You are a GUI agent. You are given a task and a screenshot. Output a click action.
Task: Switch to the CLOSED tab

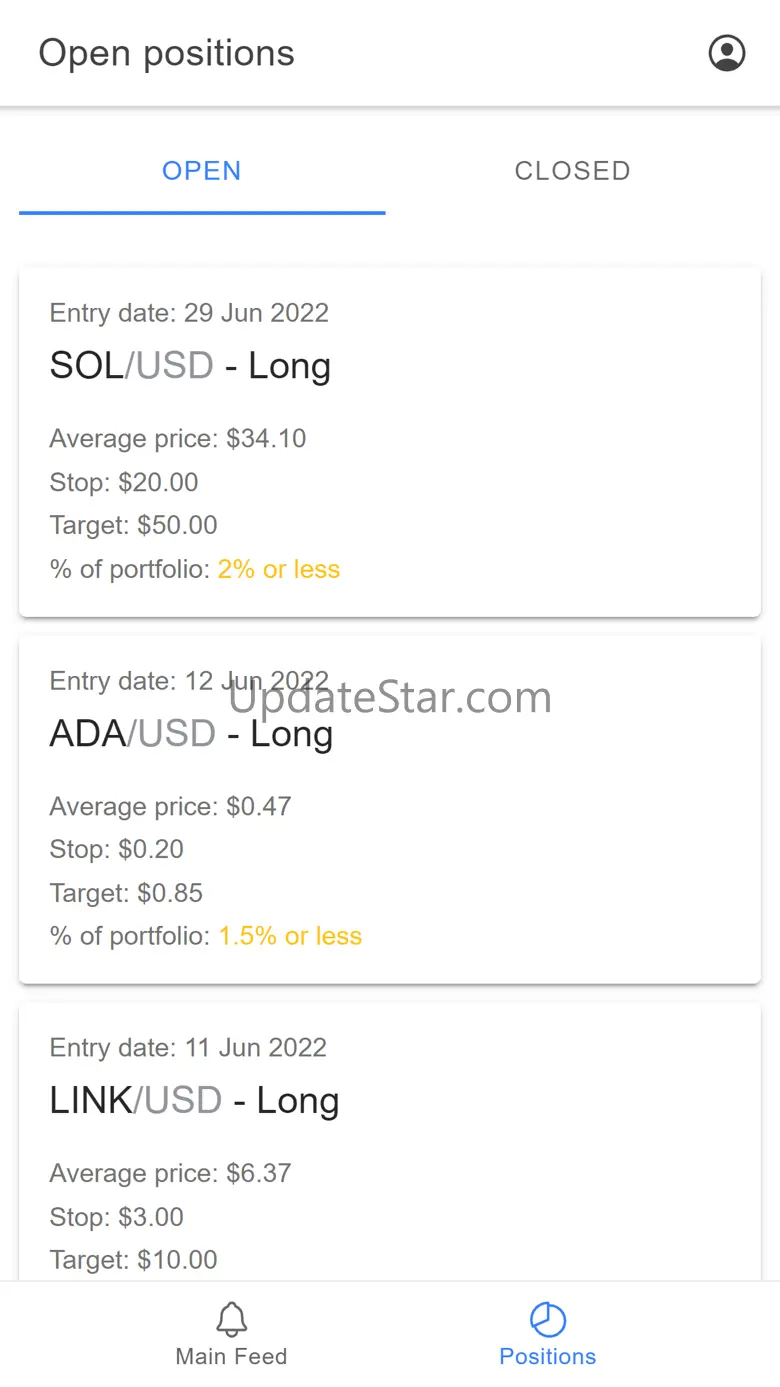tap(572, 171)
